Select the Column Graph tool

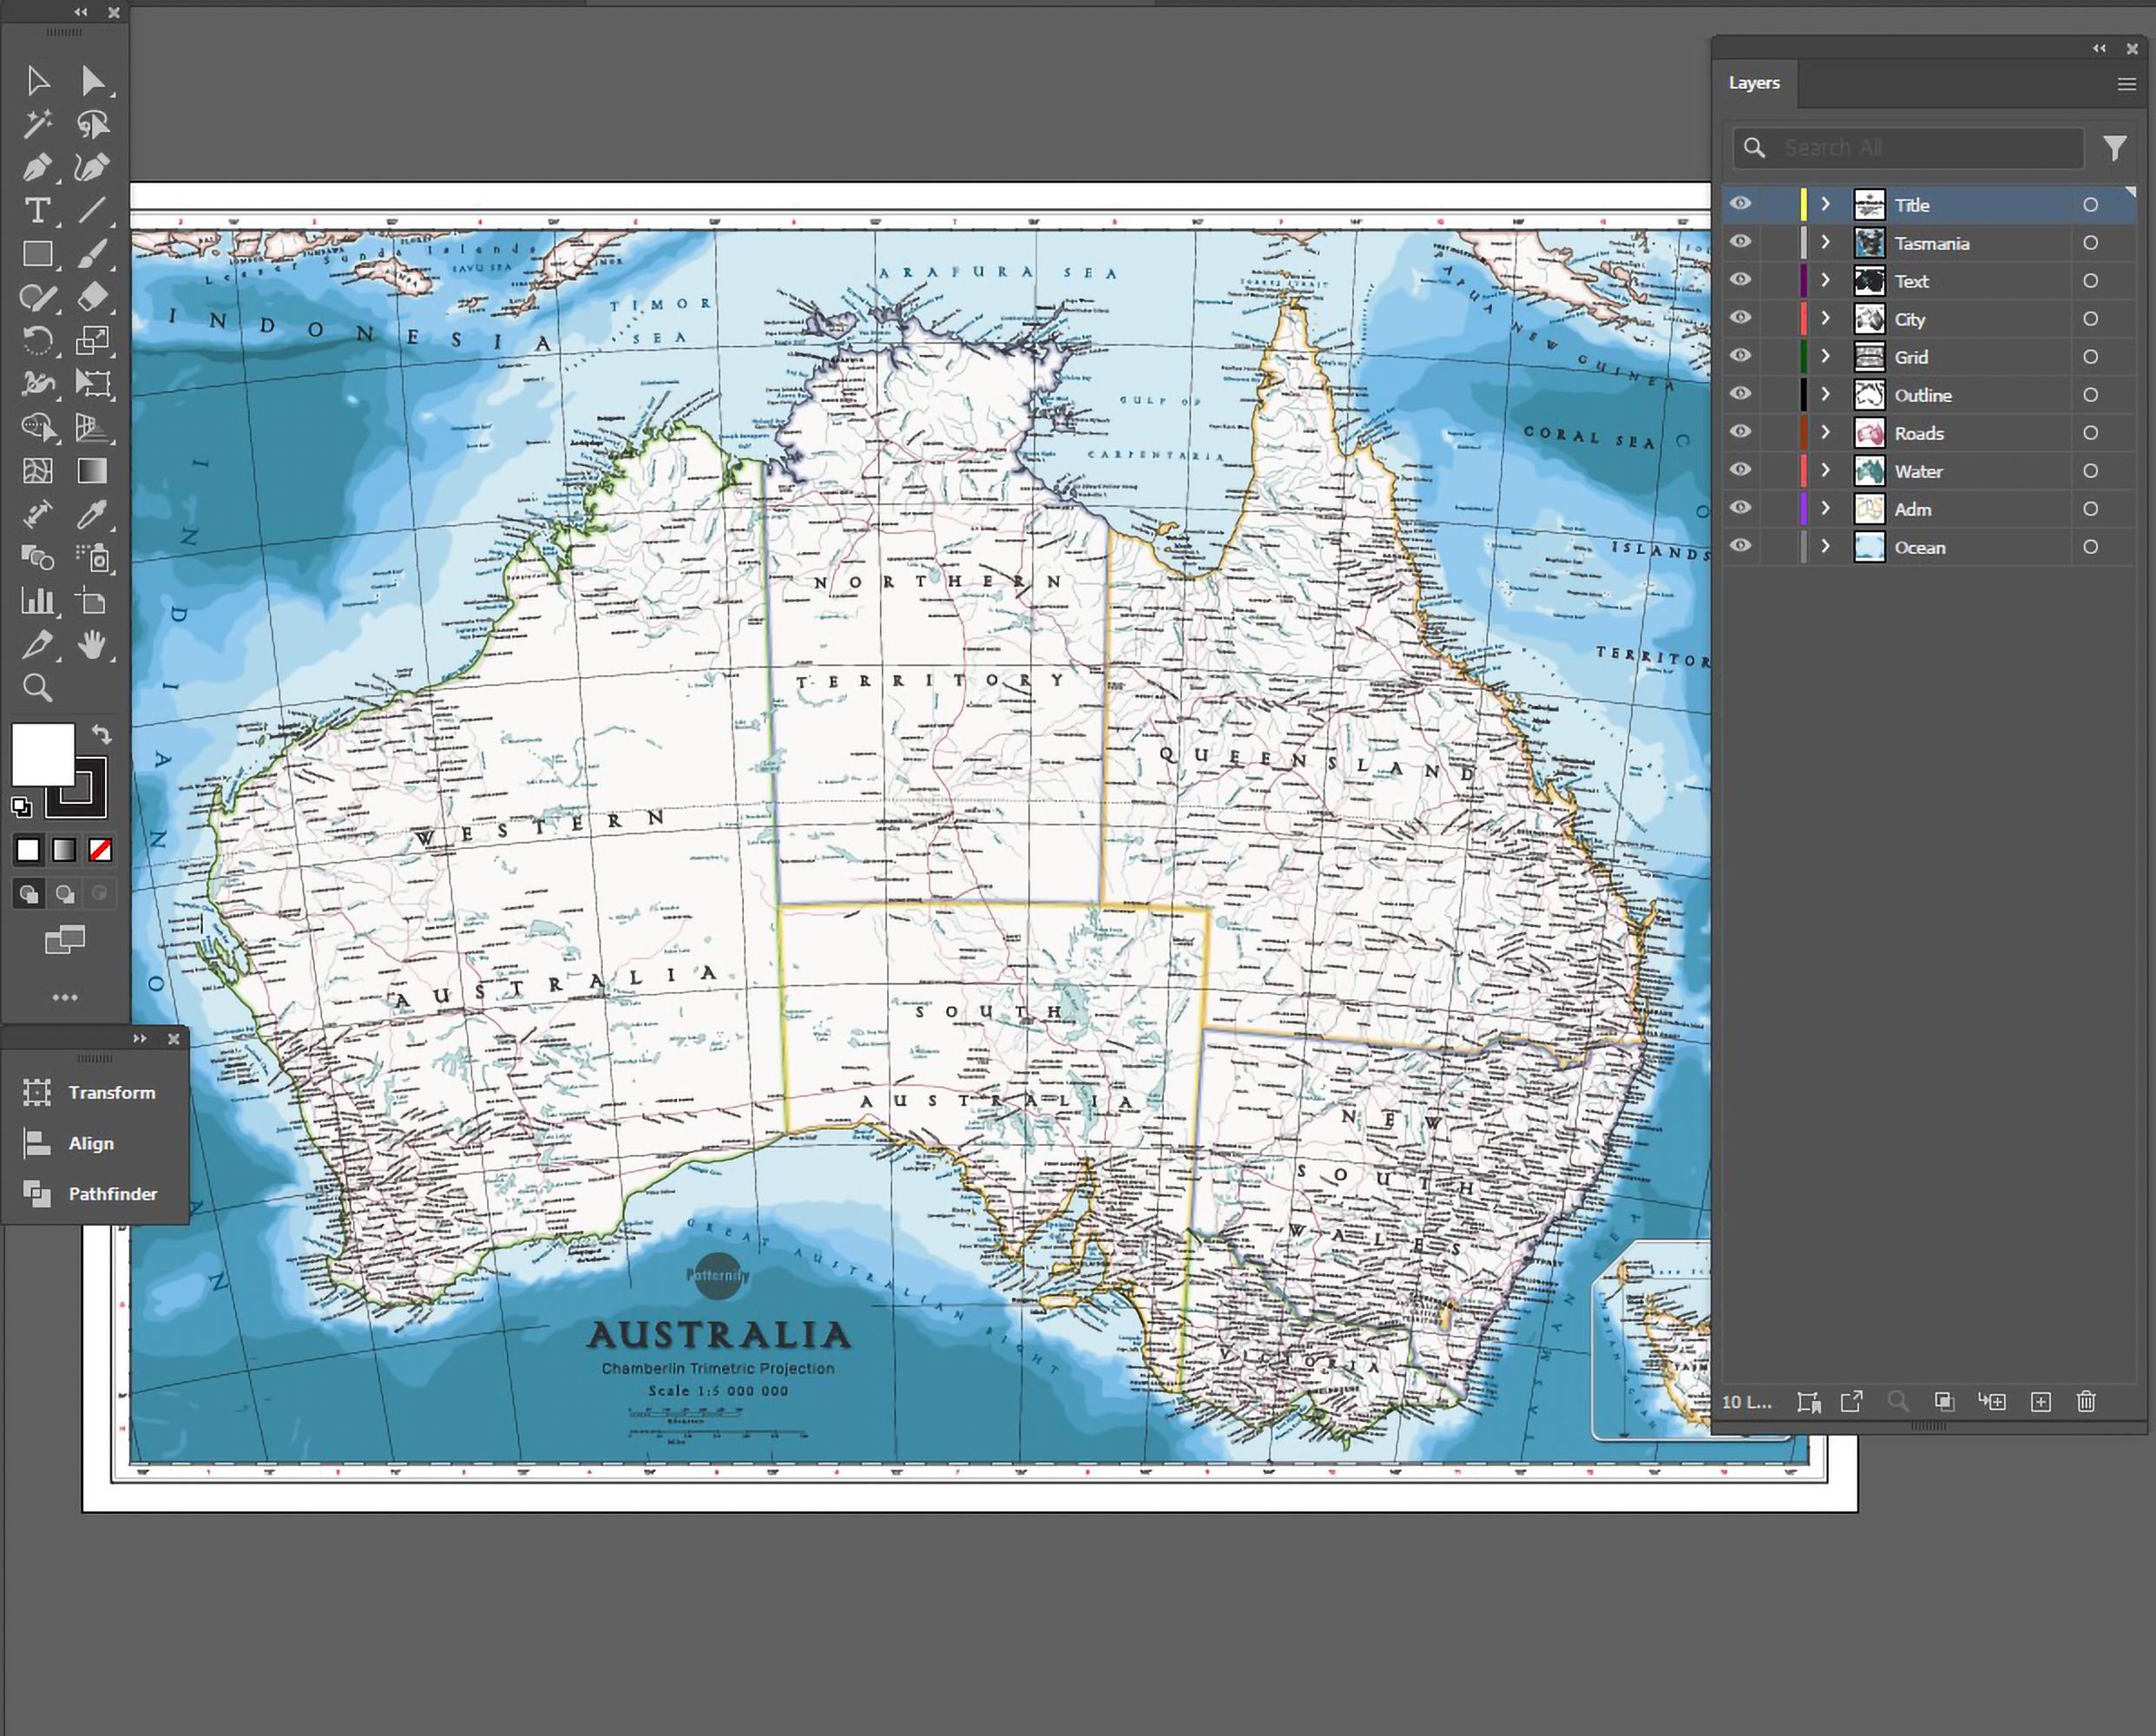coord(38,600)
